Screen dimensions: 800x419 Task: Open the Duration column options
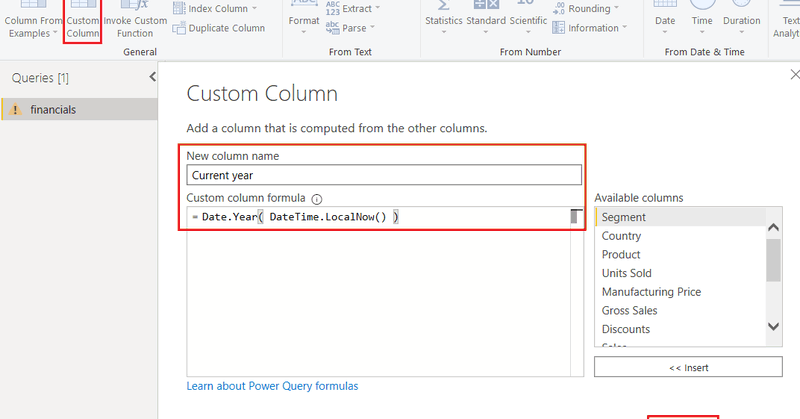pyautogui.click(x=741, y=20)
